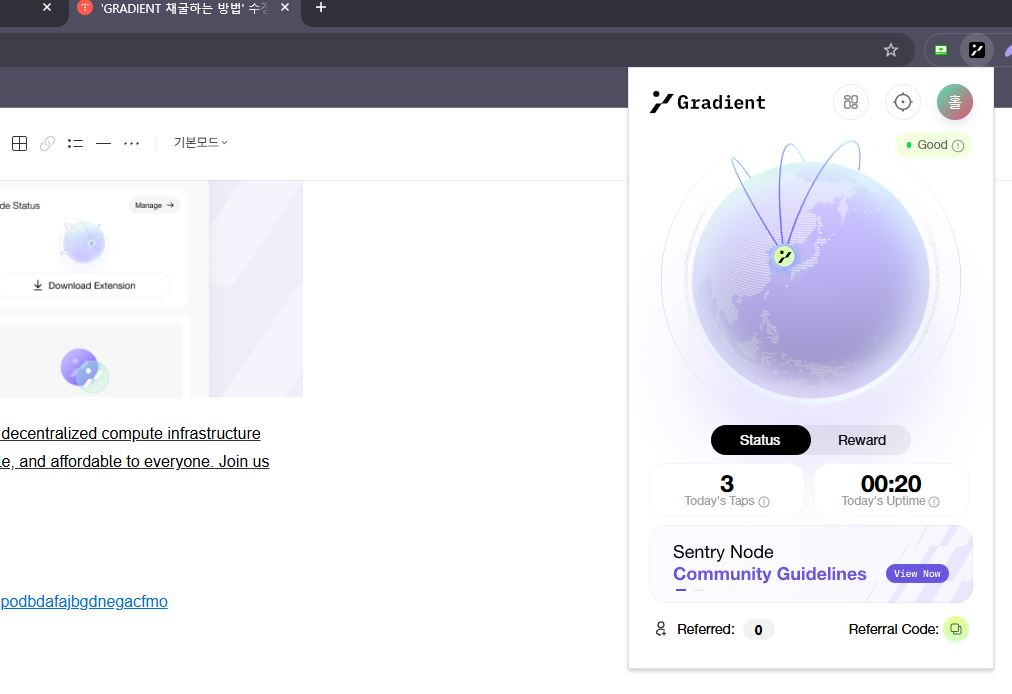
Task: Click the Referred count value 0
Action: coord(758,629)
